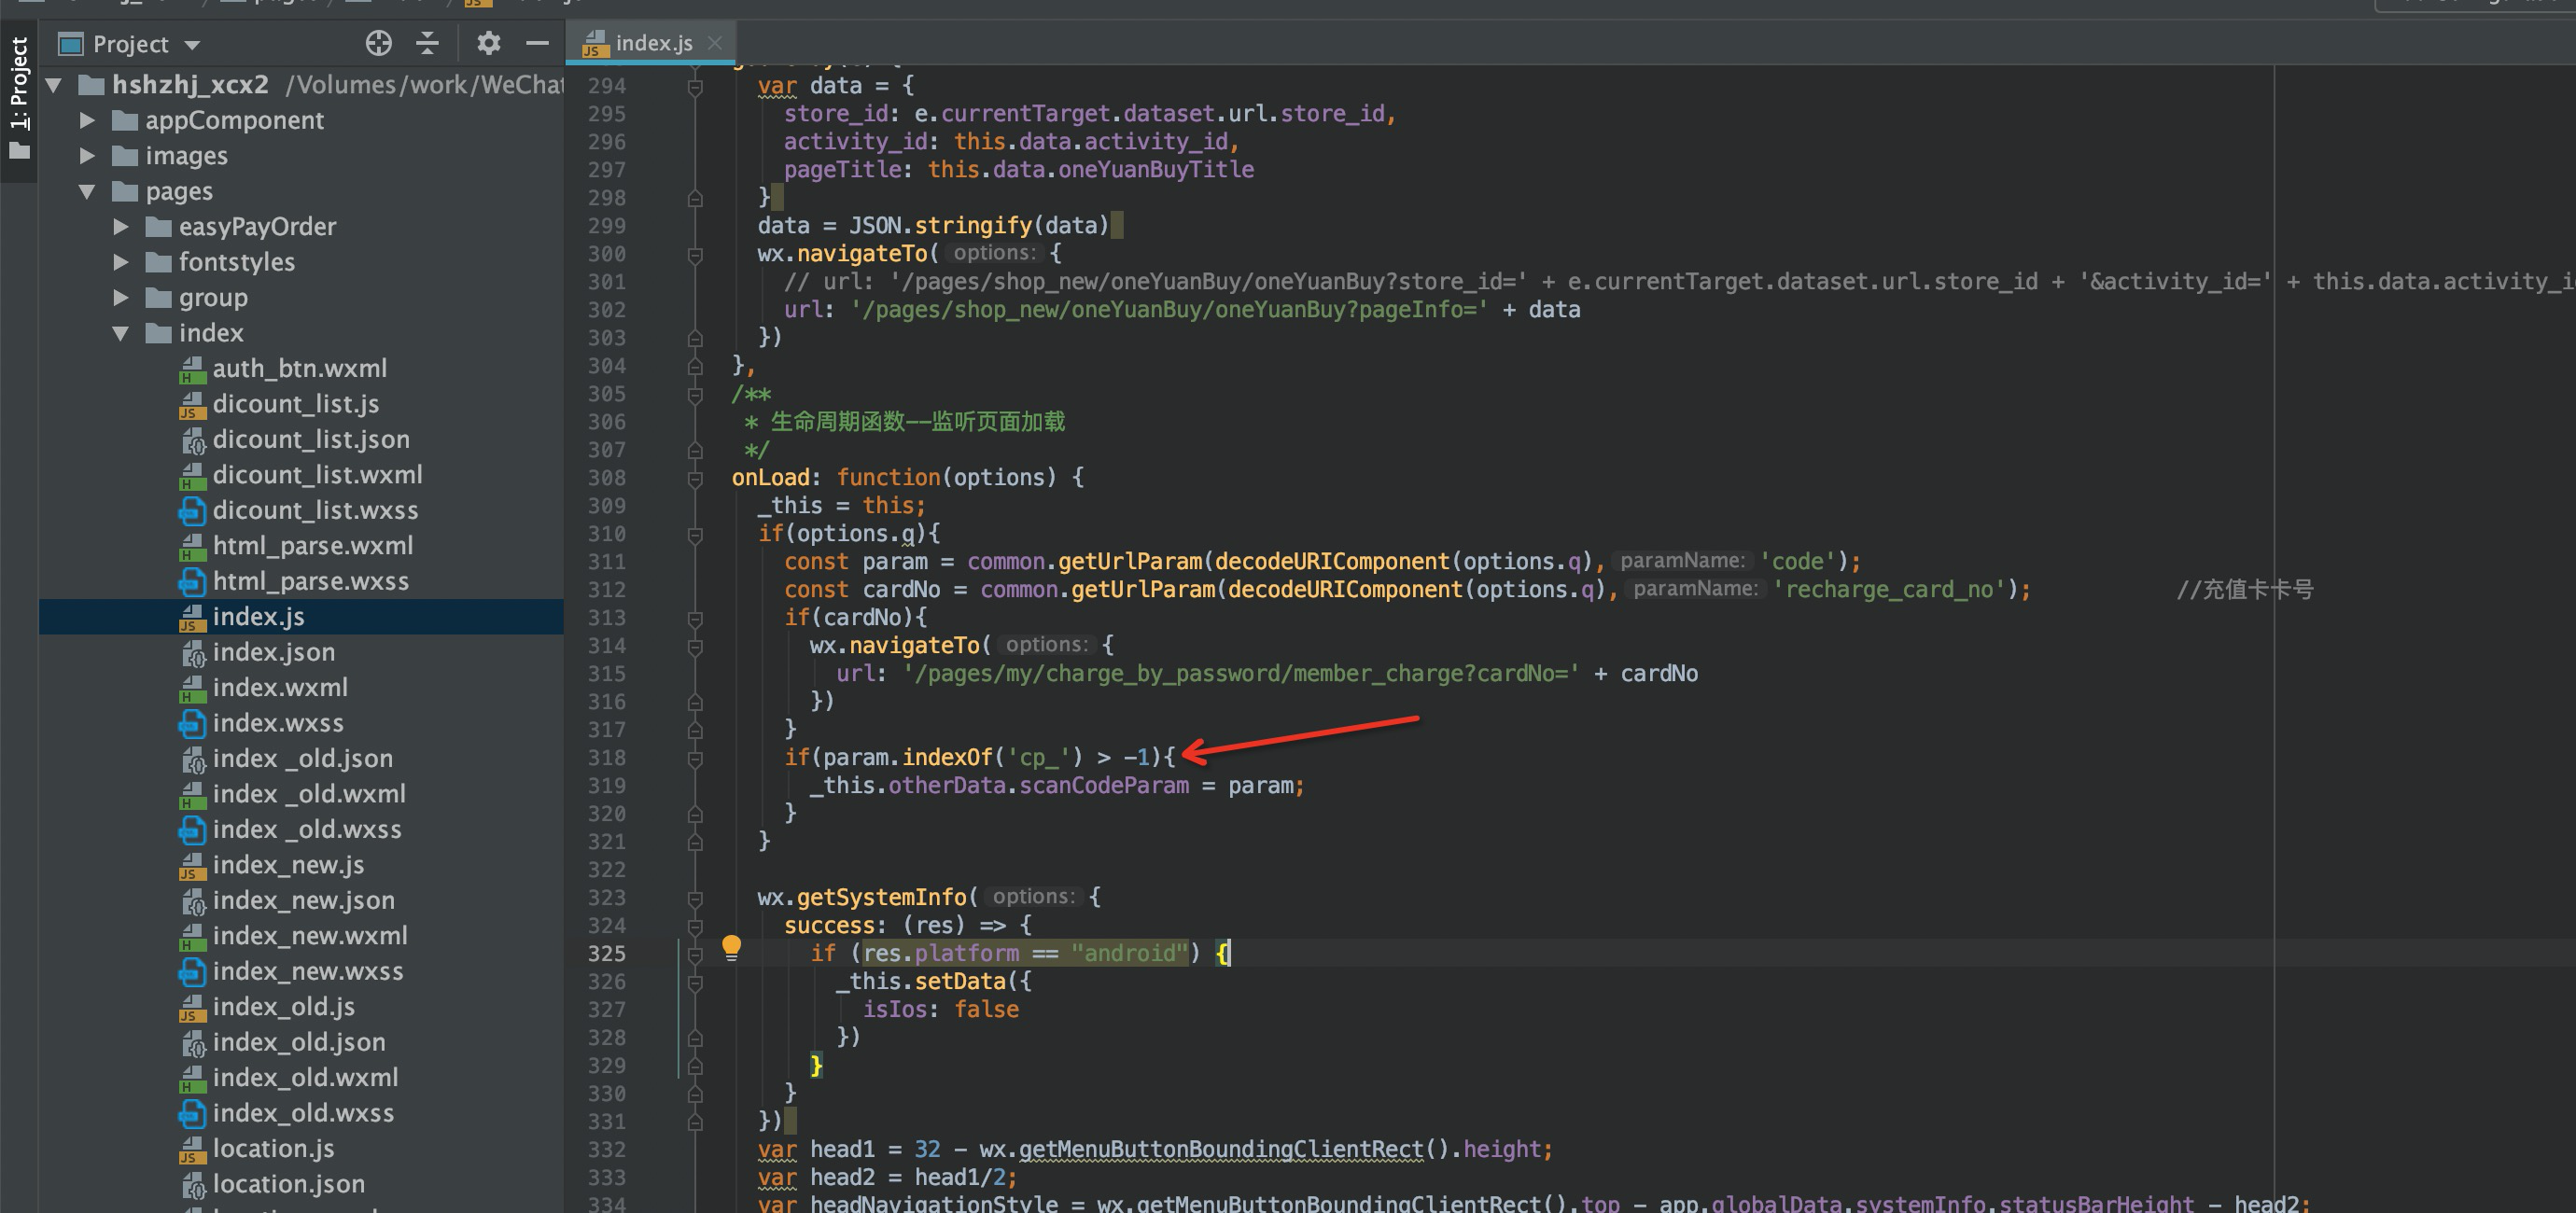Image resolution: width=2576 pixels, height=1213 pixels.
Task: Open location.js file
Action: tap(273, 1148)
